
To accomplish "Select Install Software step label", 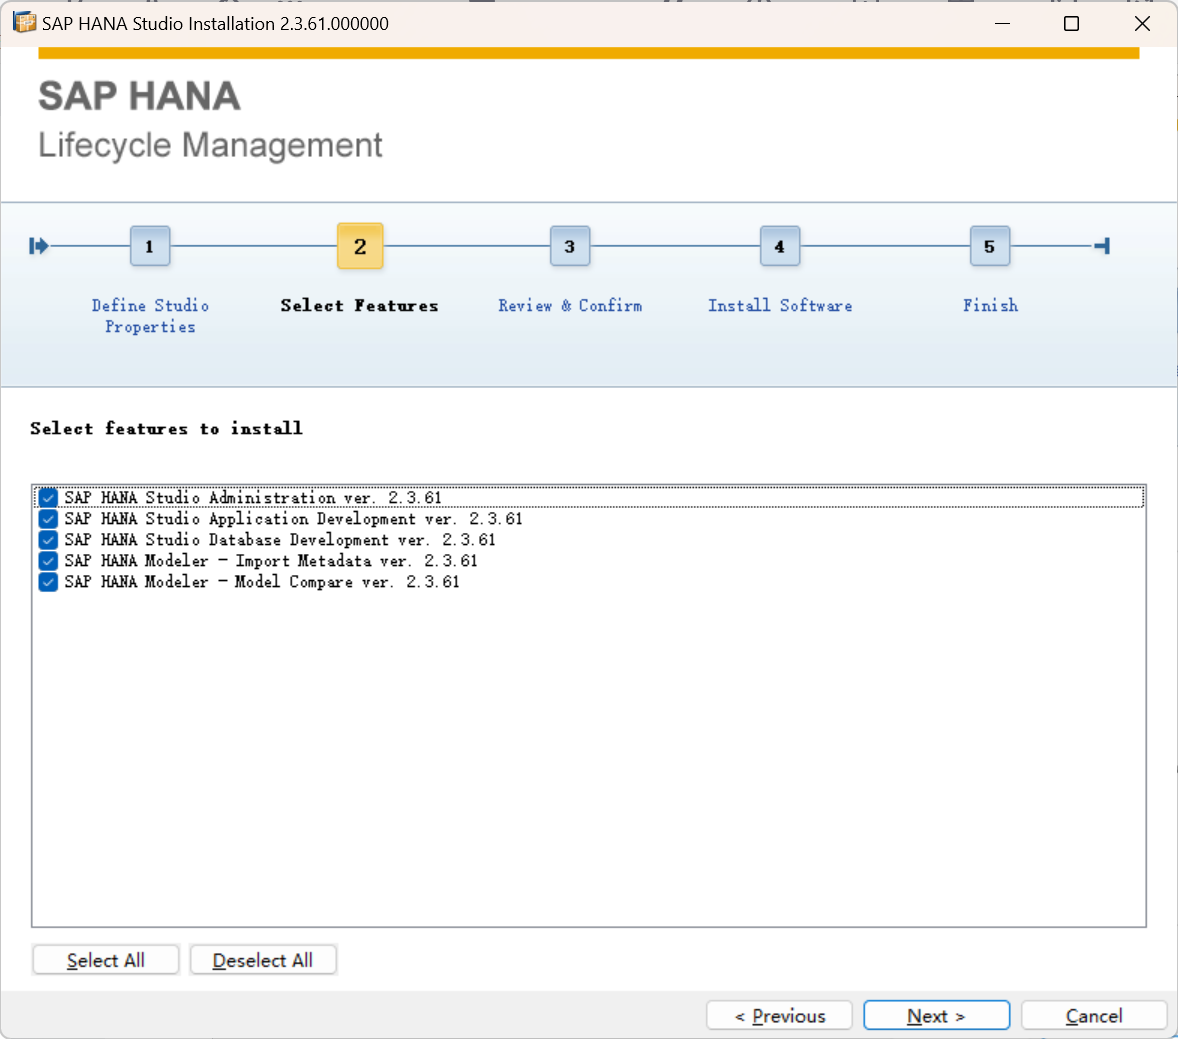I will (780, 306).
